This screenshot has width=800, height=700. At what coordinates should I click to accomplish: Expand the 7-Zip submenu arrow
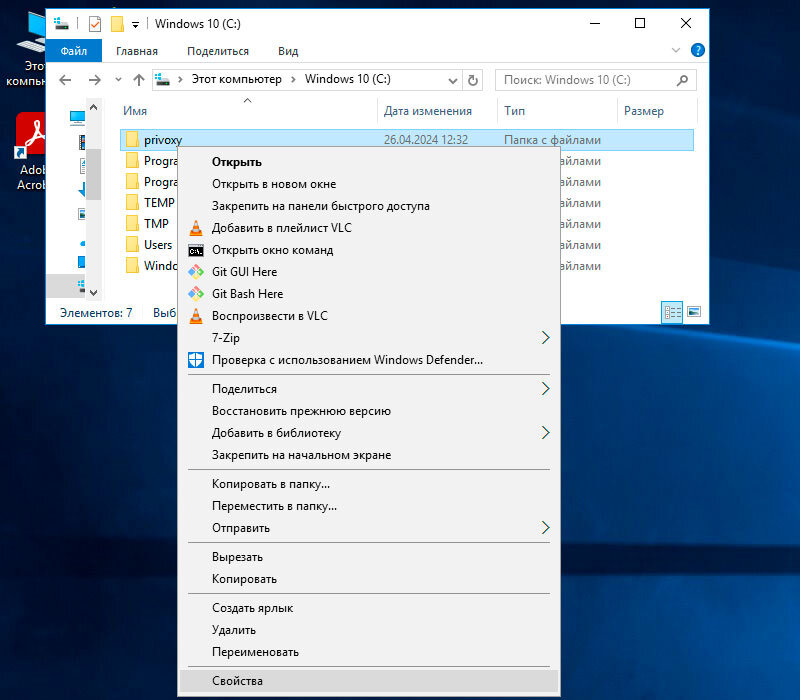point(545,338)
